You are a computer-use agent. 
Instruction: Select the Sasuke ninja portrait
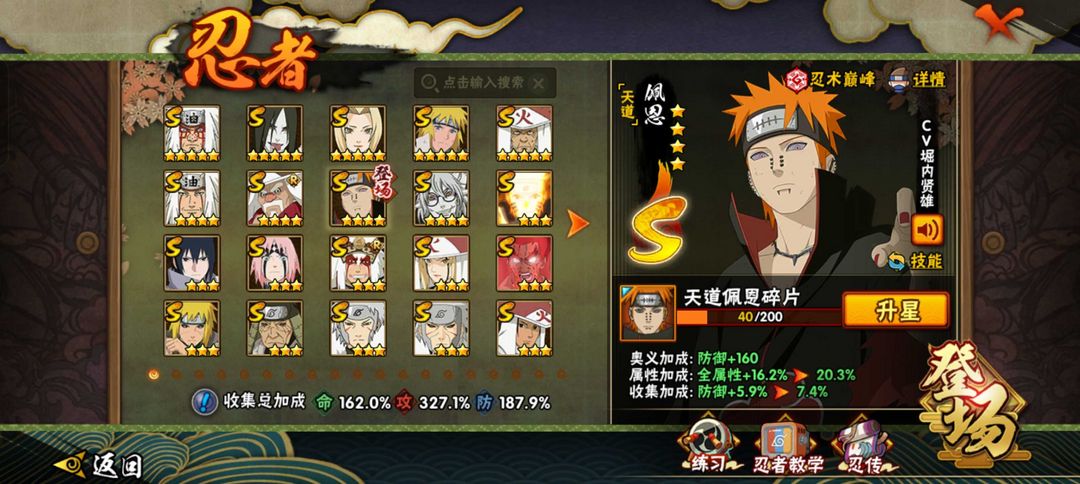[191, 263]
